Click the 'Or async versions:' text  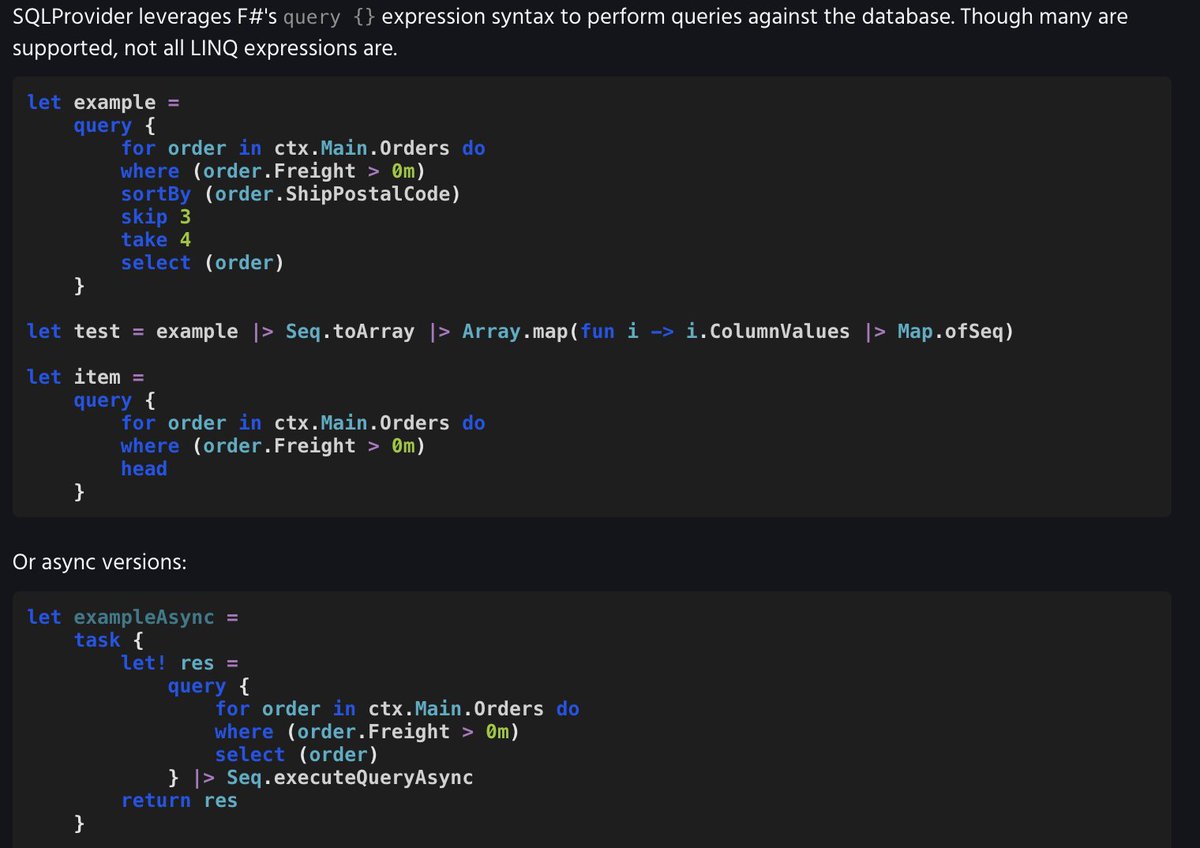99,563
